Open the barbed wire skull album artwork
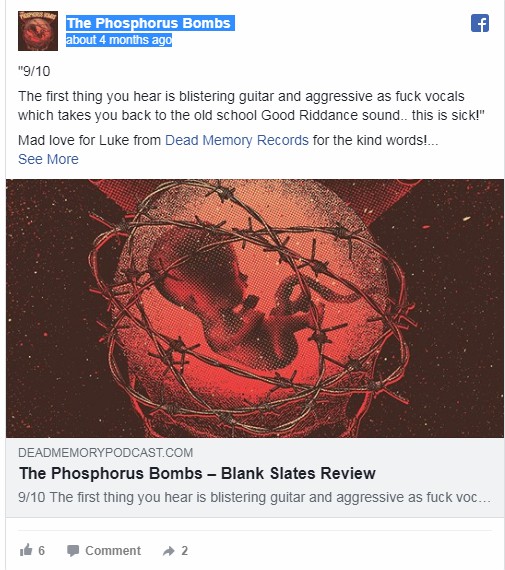This screenshot has height=570, width=505. (x=255, y=308)
